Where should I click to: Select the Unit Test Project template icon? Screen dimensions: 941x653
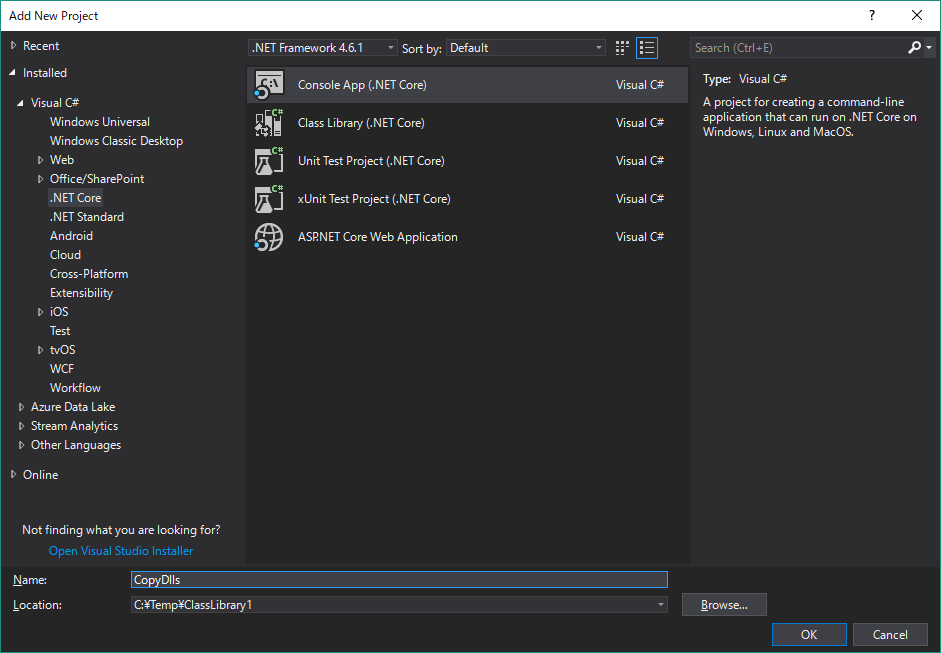coord(268,161)
